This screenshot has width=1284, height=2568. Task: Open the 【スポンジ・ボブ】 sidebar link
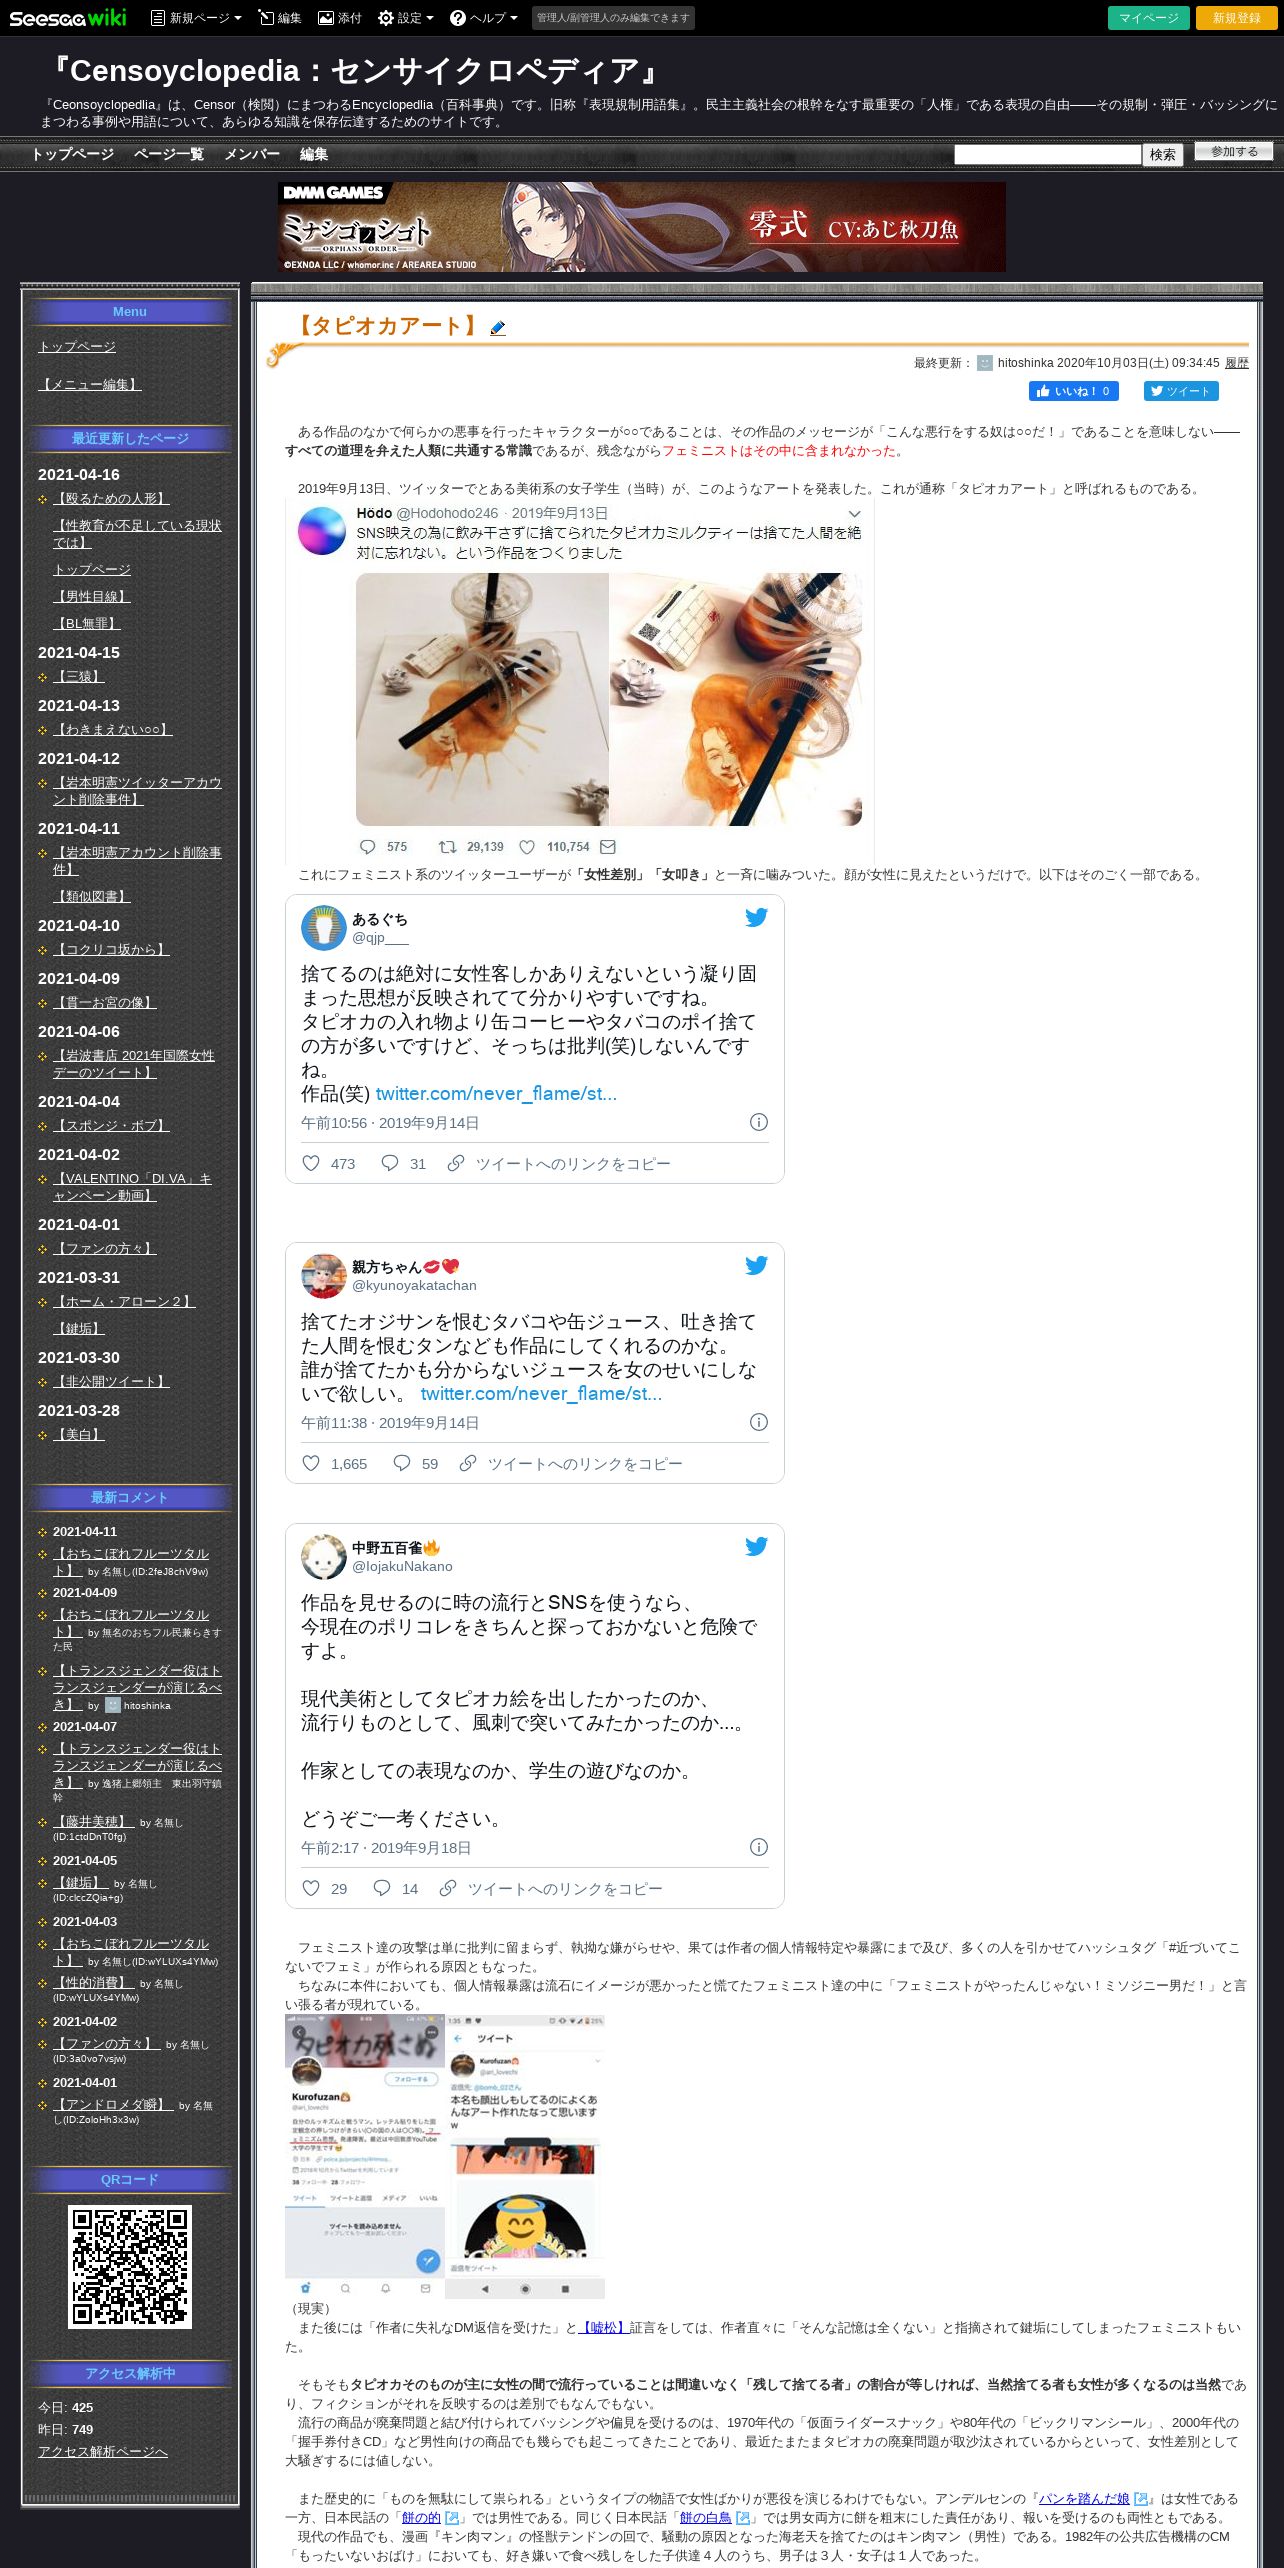pos(111,1125)
